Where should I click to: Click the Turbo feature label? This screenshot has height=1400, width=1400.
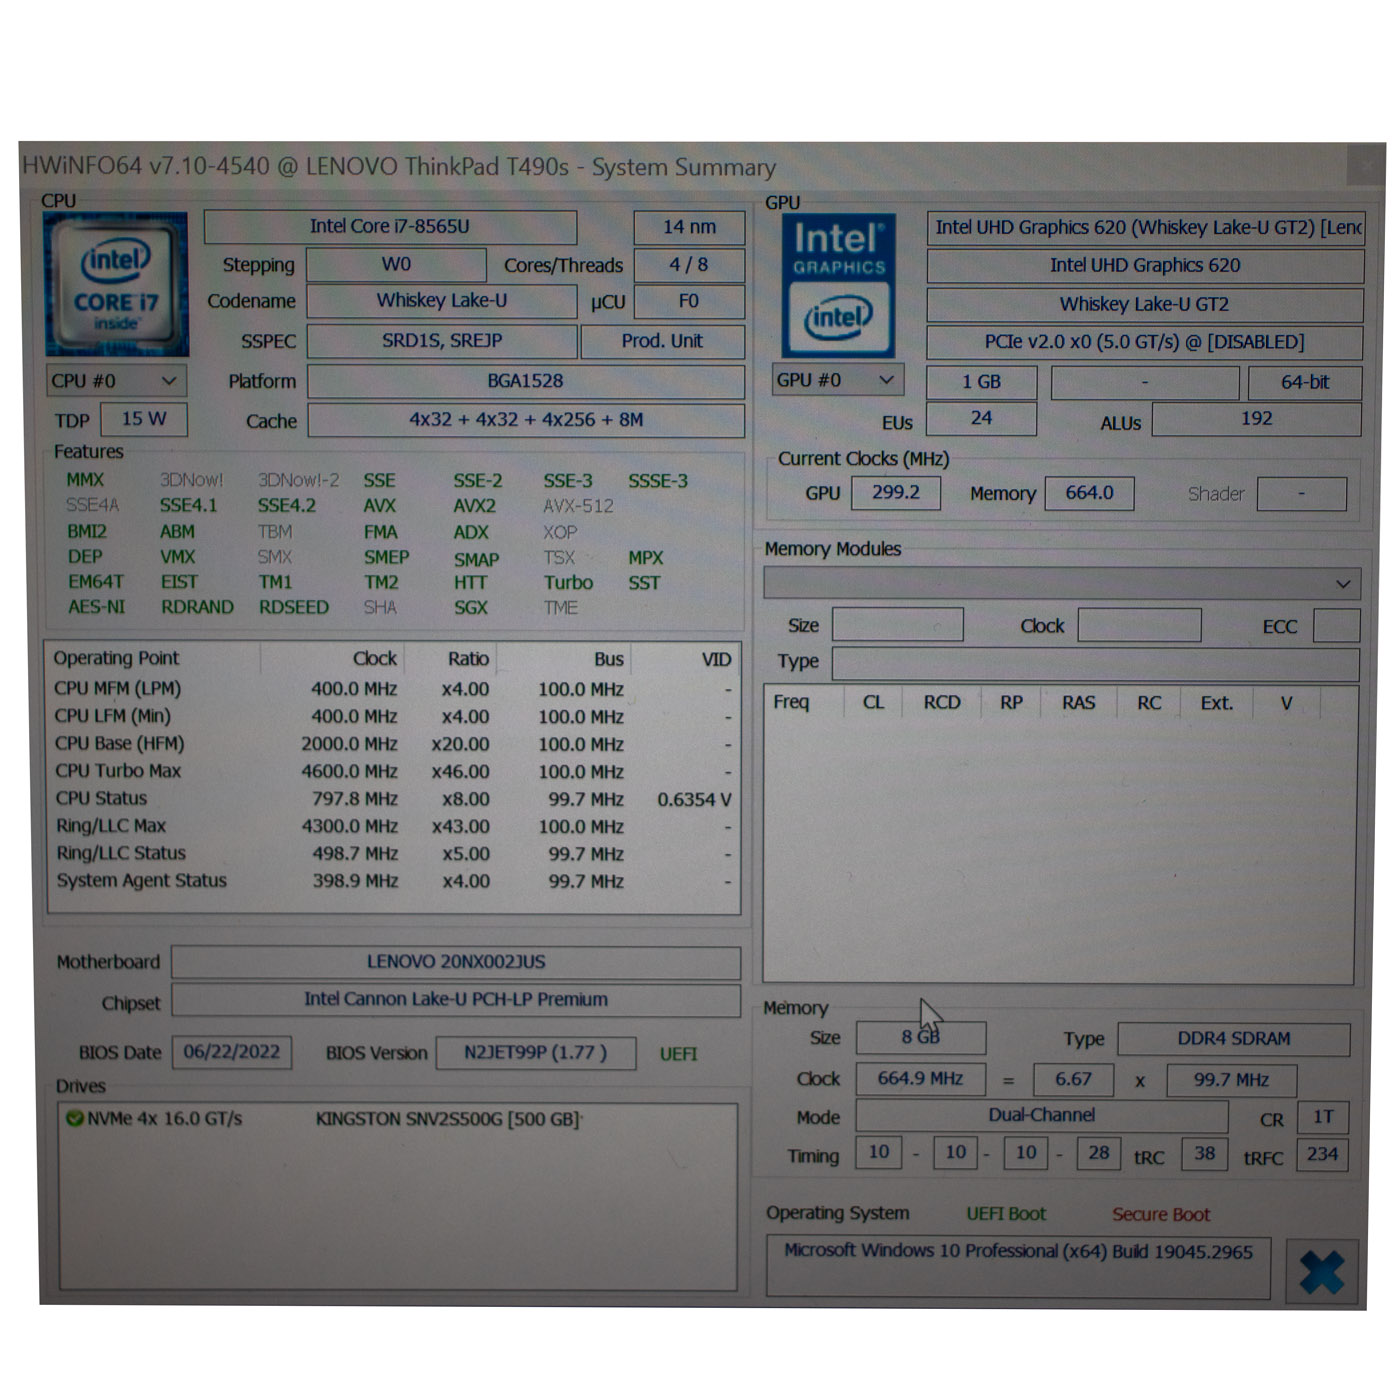(568, 582)
